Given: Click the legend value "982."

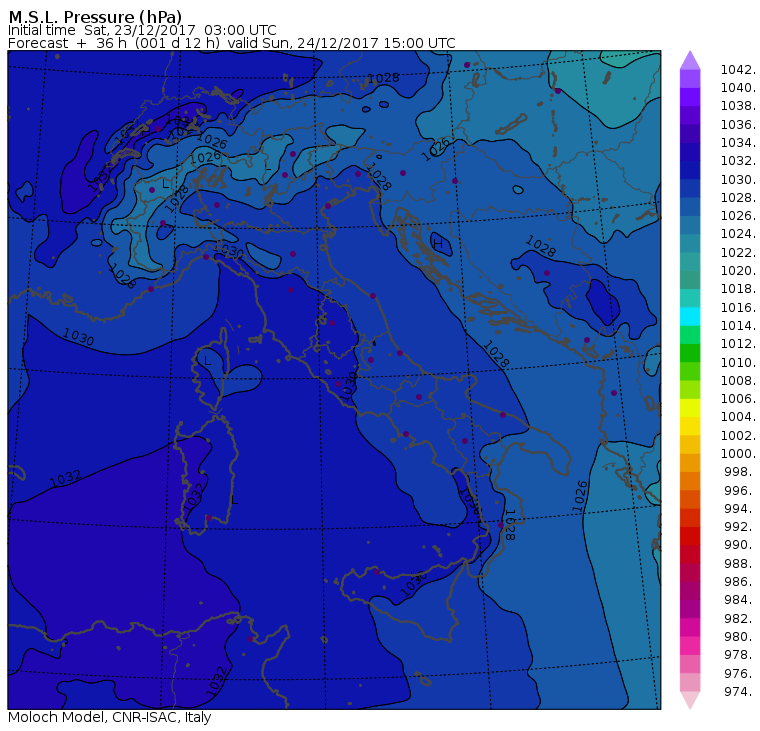Looking at the screenshot, I should tap(740, 619).
